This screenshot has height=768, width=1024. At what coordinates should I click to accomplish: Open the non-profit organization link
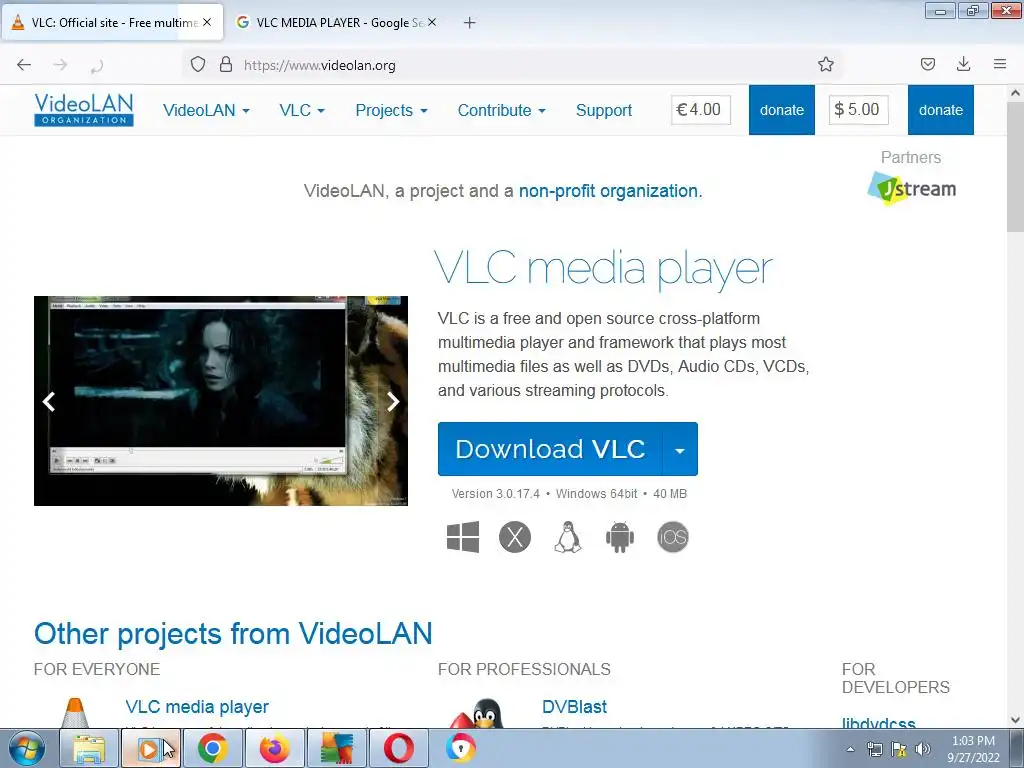tap(609, 191)
